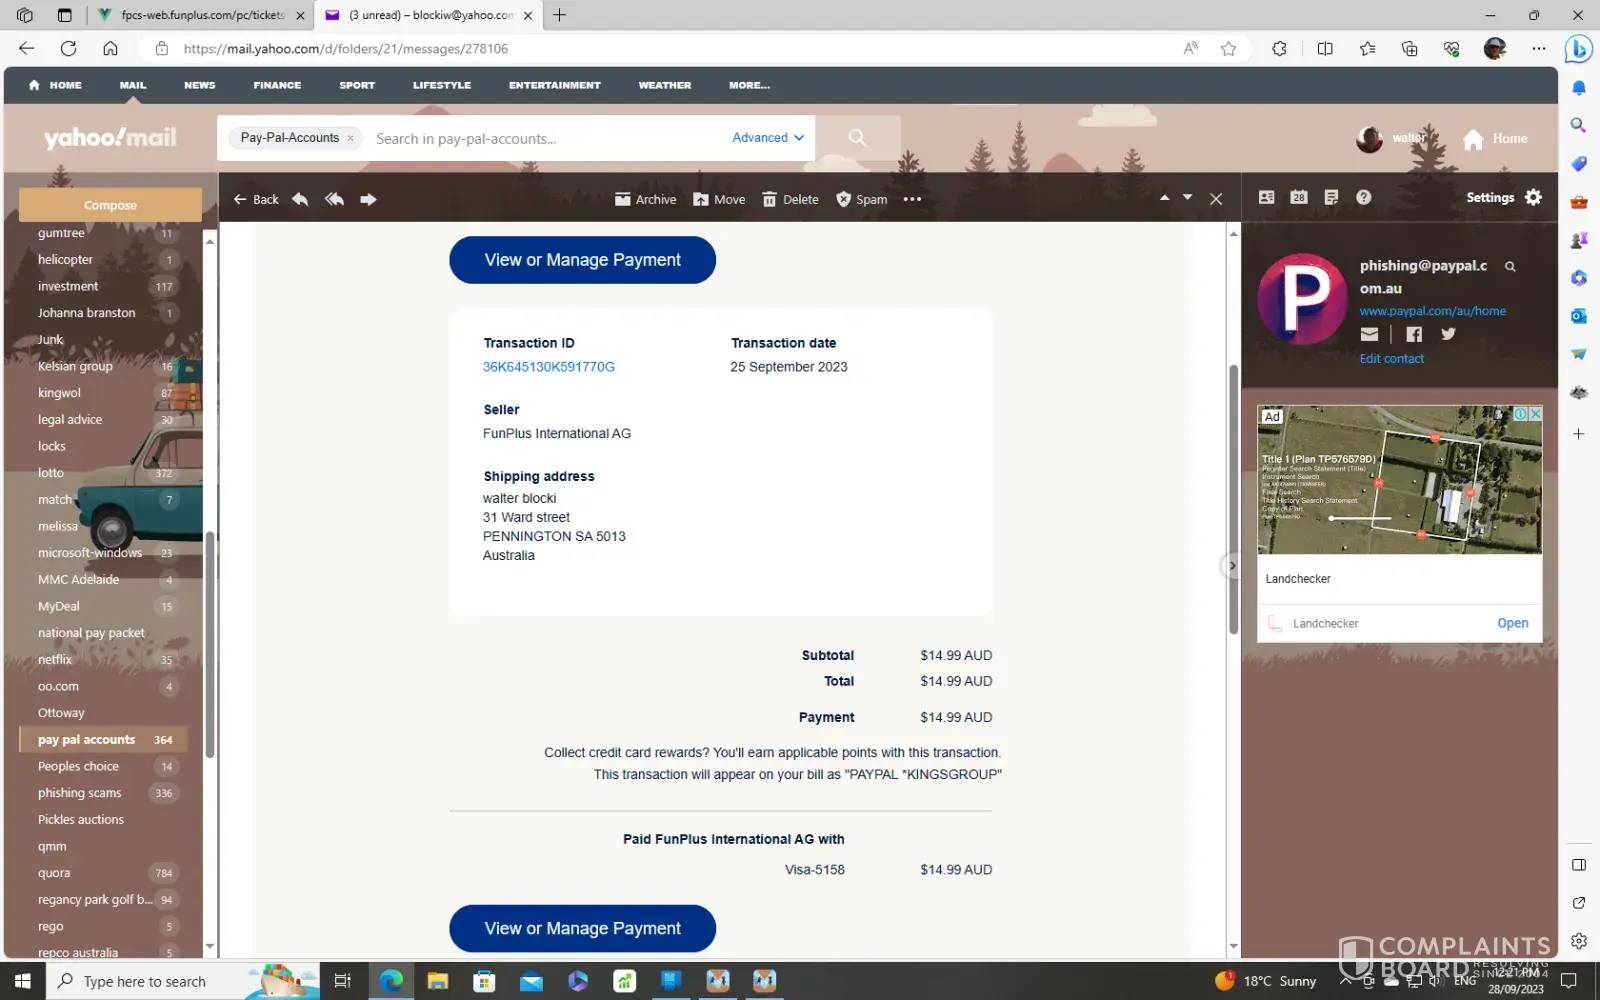
Task: Remove the Pay-Pal-Accounts search filter chip
Action: [x=350, y=138]
